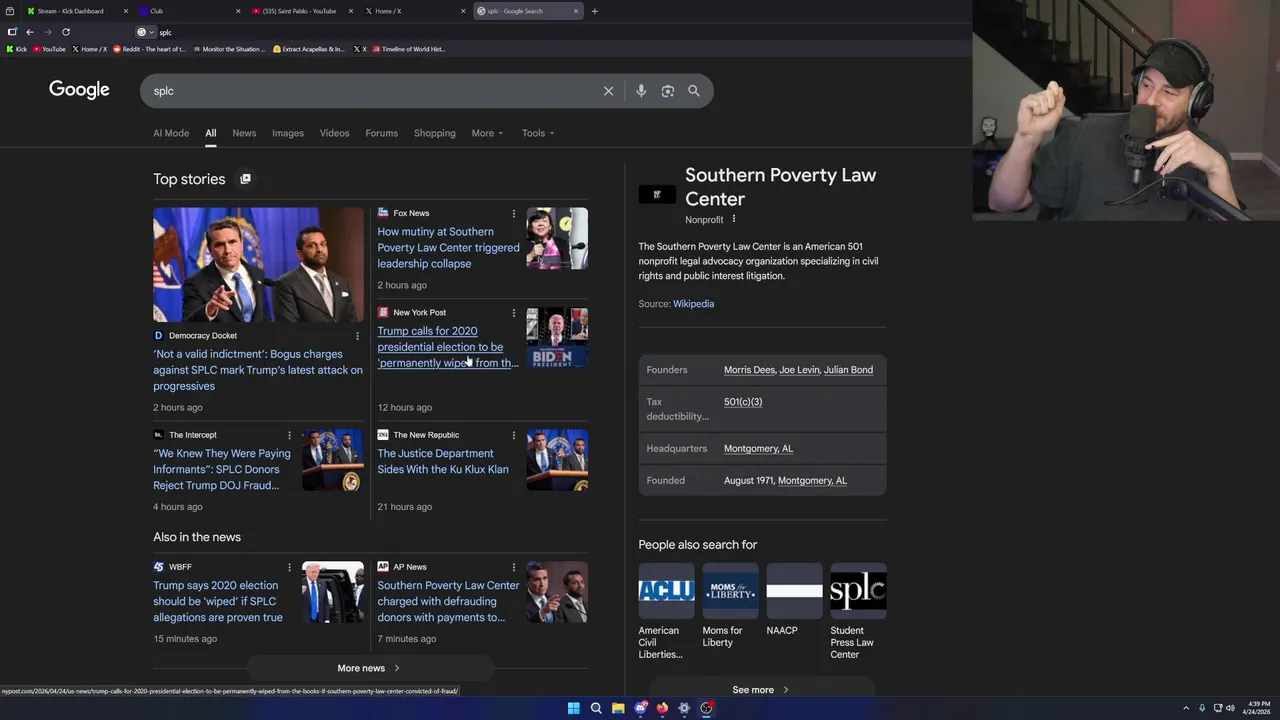The image size is (1280, 720).
Task: Start voice search with the microphone icon
Action: point(641,91)
